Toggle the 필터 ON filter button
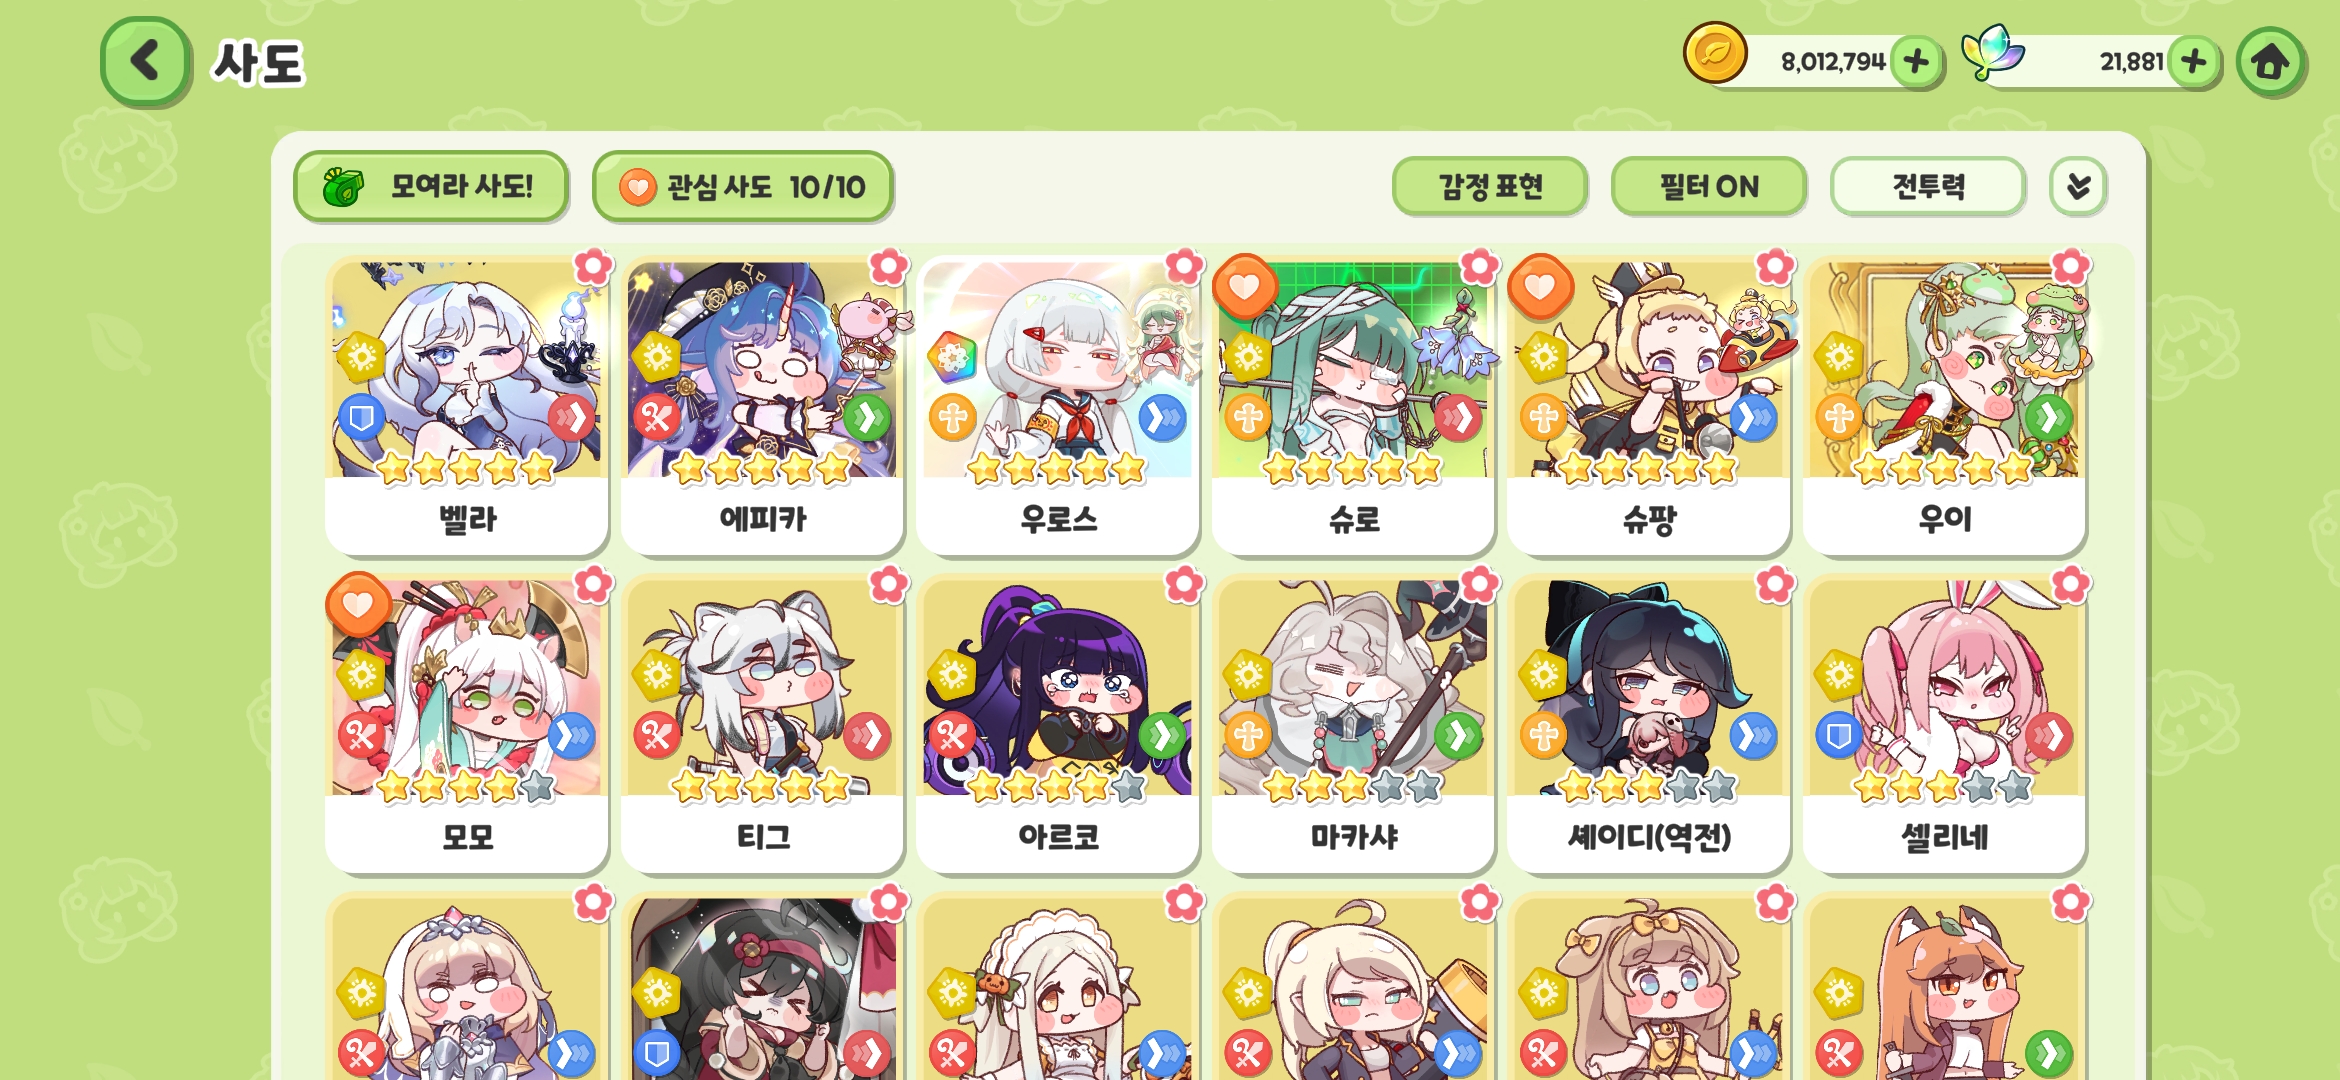Screen dimensions: 2340x1080 point(1709,186)
